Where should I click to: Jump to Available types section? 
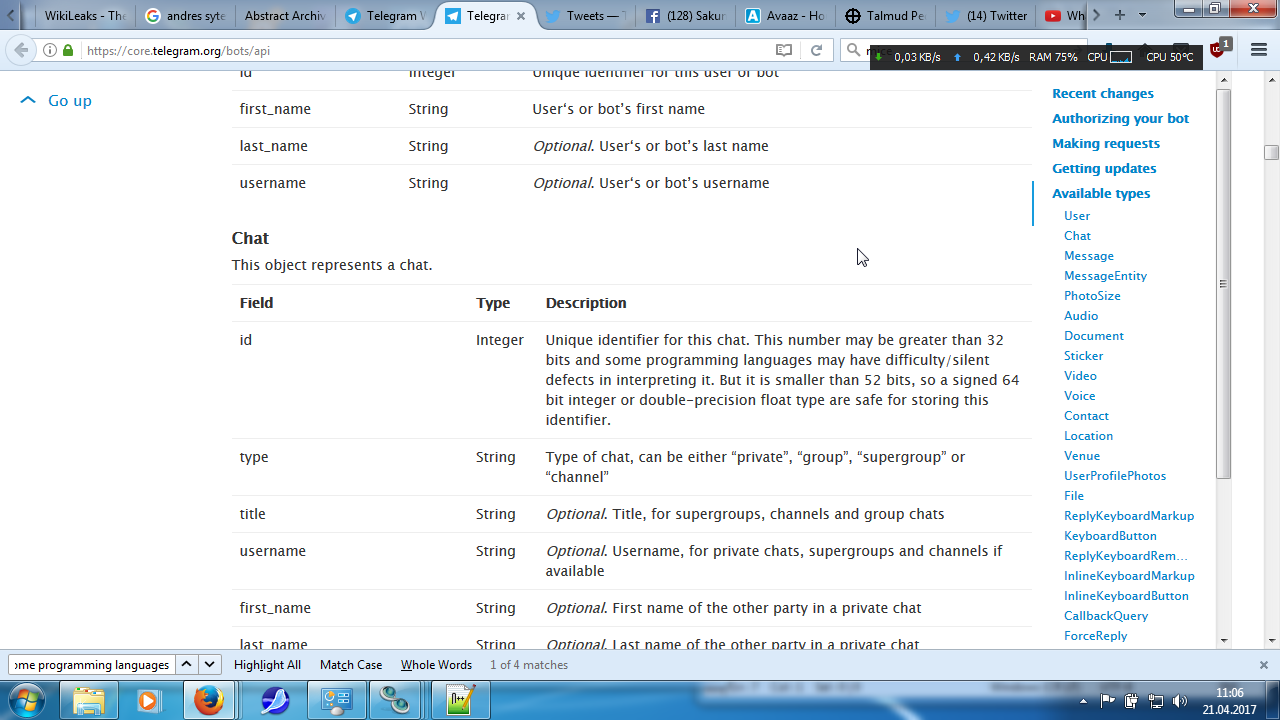pyautogui.click(x=1101, y=193)
